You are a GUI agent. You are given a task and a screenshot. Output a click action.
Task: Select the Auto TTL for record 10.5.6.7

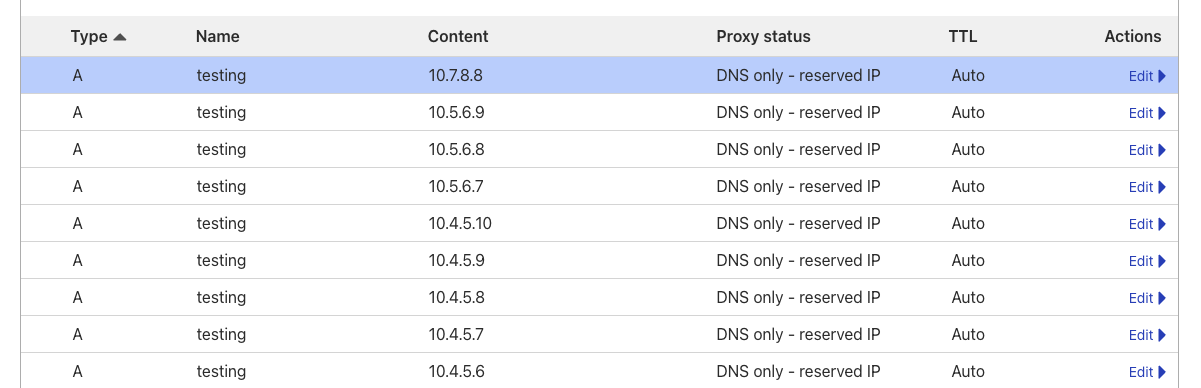point(968,186)
